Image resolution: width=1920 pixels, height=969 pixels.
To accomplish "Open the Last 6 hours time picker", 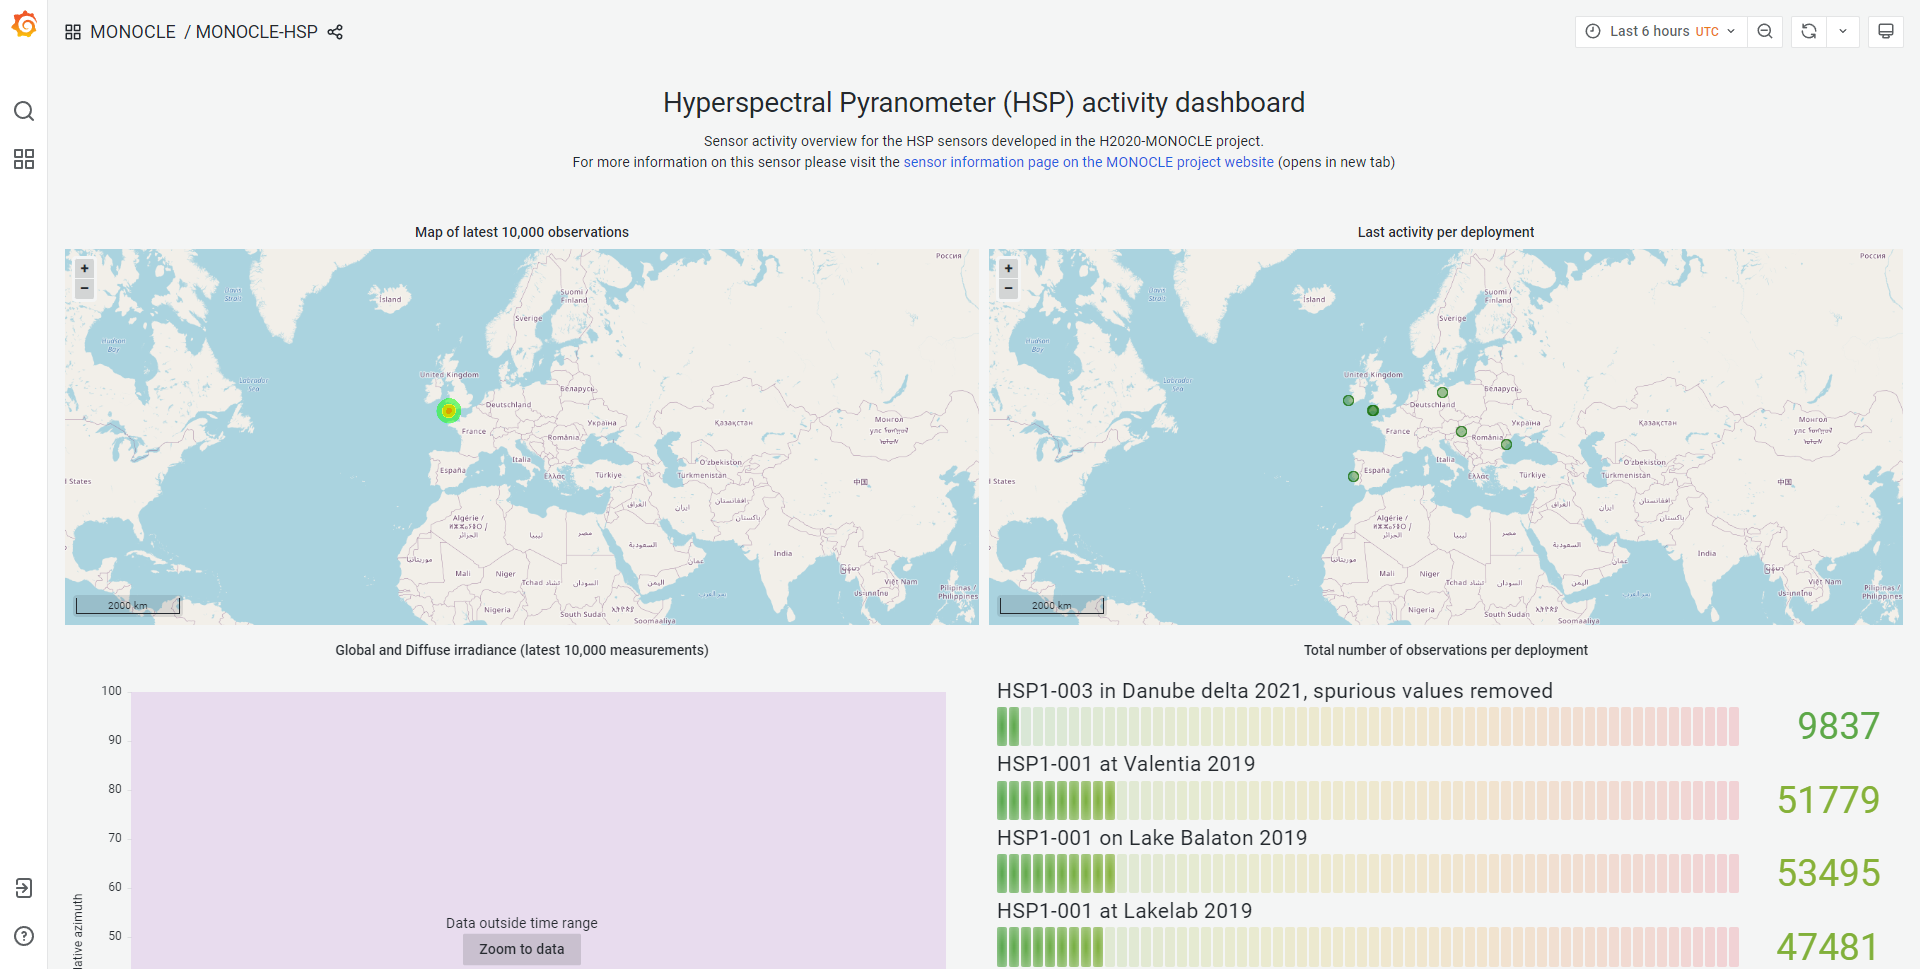I will click(x=1661, y=31).
